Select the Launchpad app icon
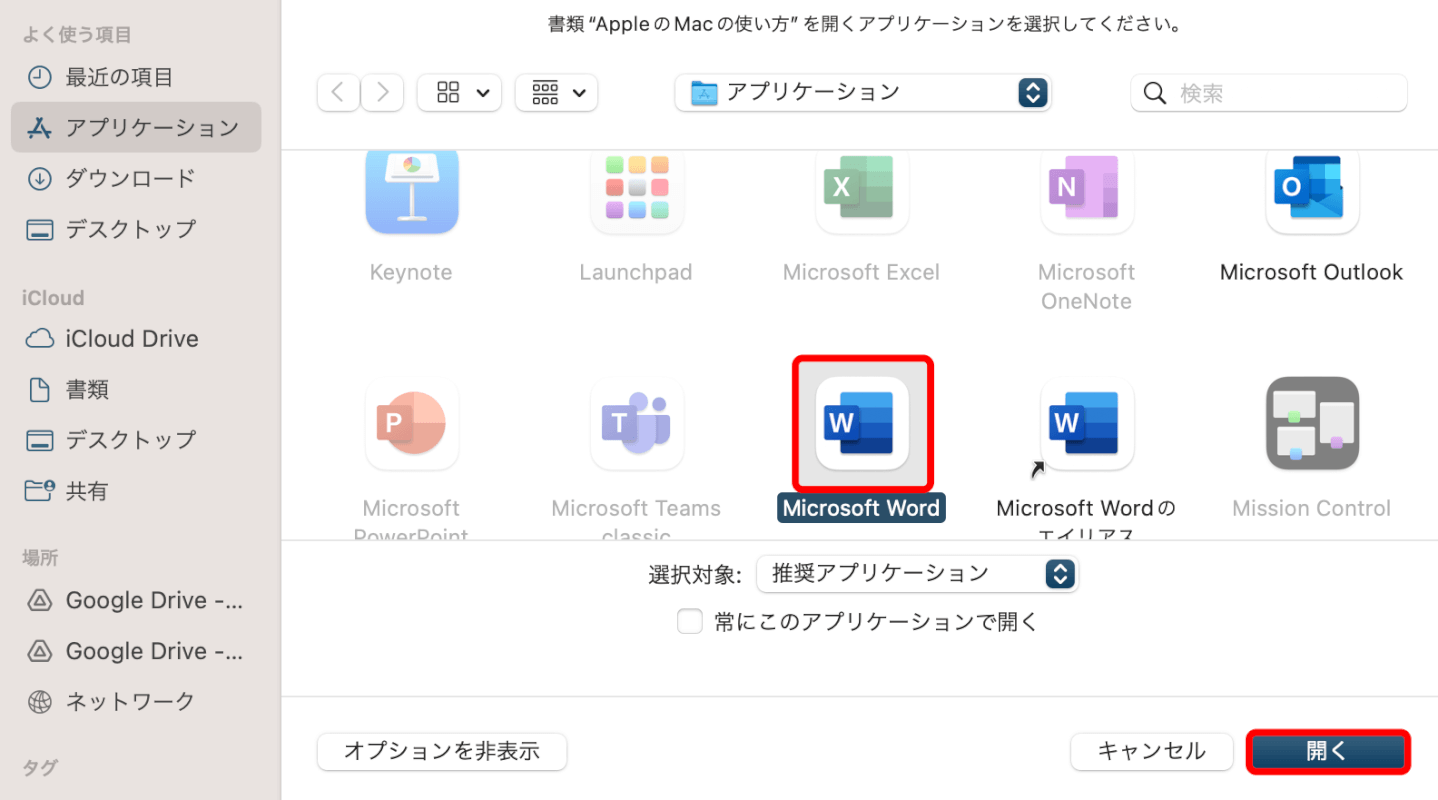Screen dimensions: 1438x800 point(636,191)
